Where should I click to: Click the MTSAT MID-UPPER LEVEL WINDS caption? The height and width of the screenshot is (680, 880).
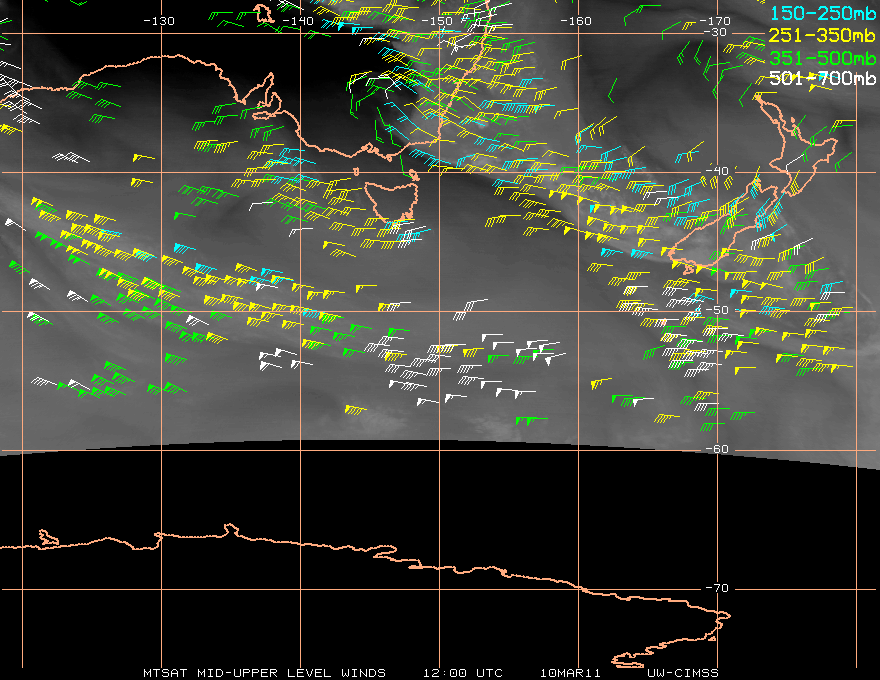click(x=264, y=673)
